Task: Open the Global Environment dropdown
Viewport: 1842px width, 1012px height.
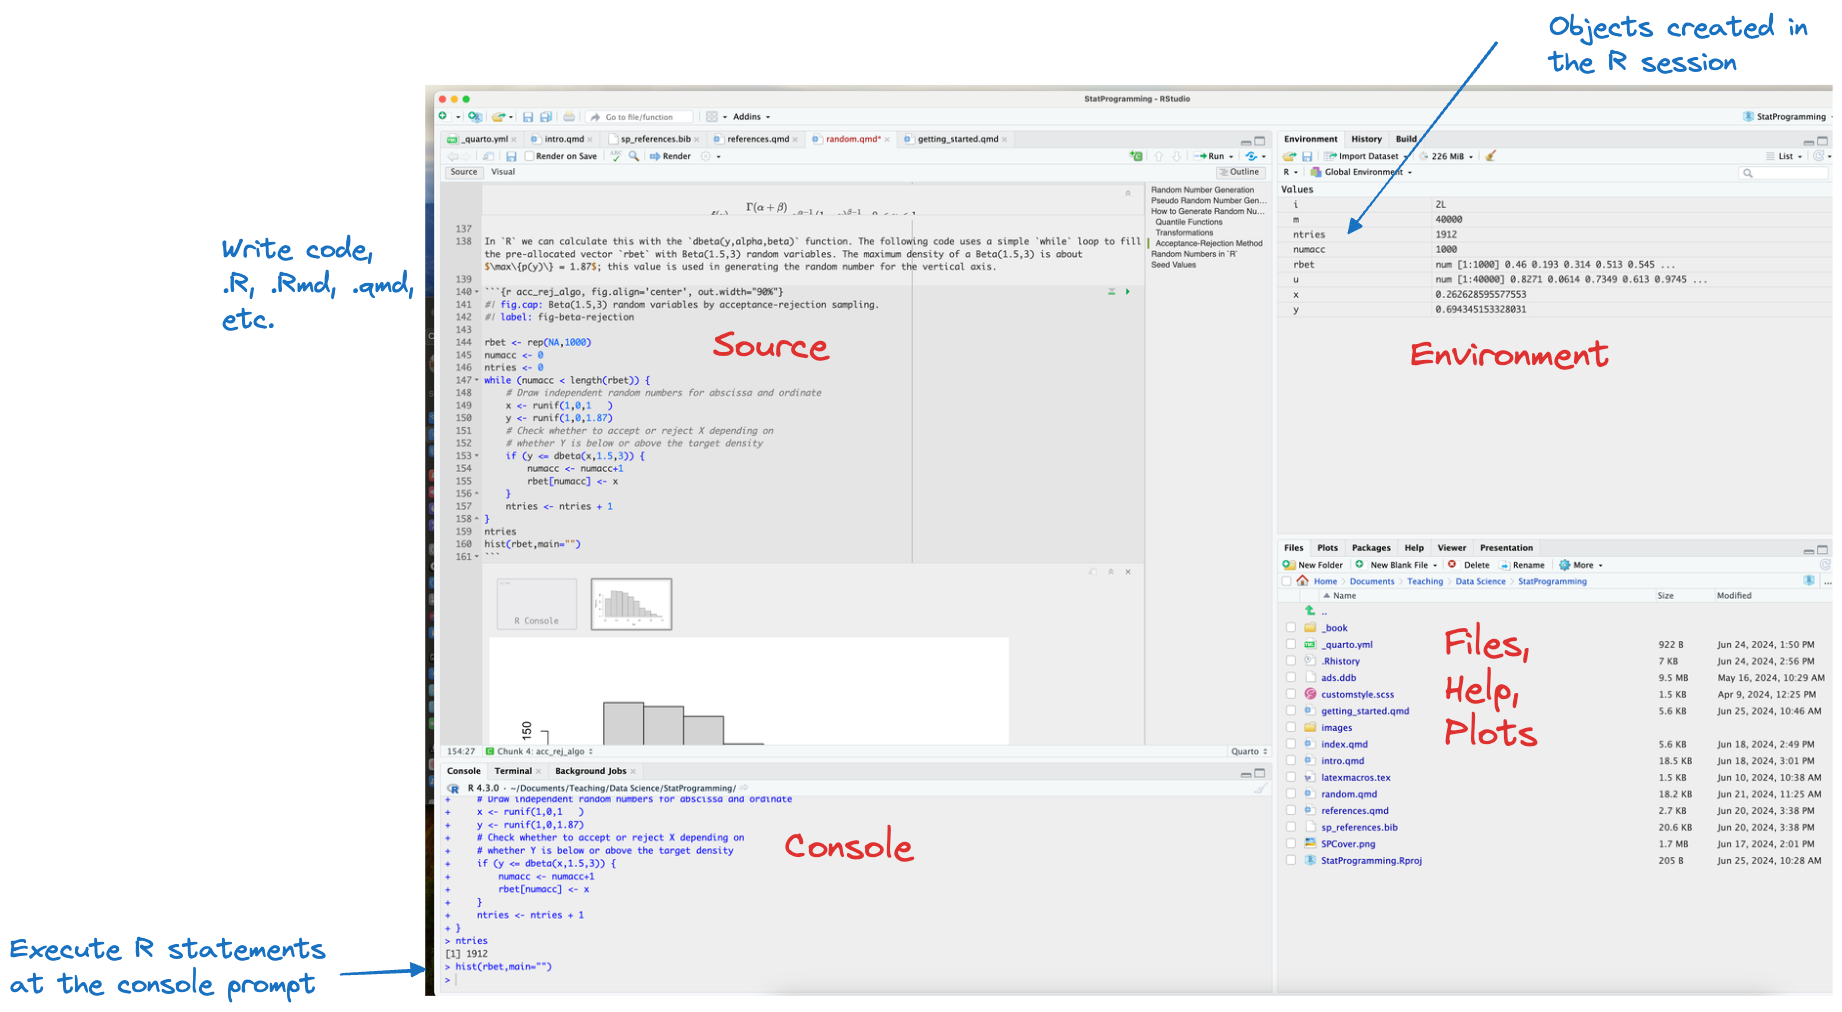Action: pos(1361,172)
